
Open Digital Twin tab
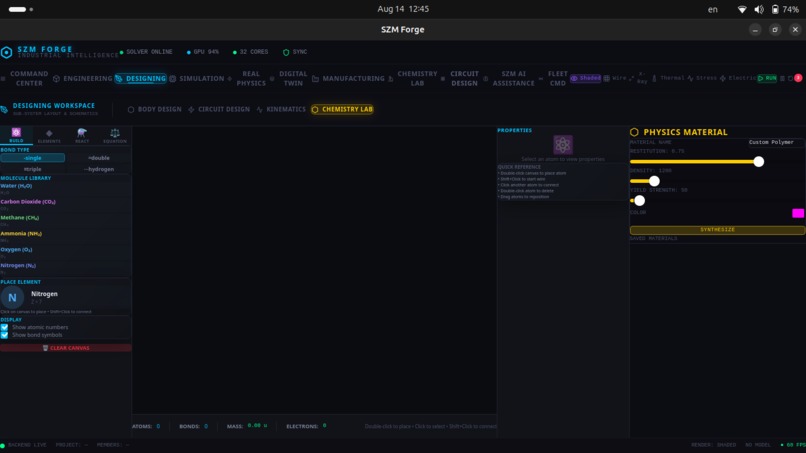(x=289, y=78)
